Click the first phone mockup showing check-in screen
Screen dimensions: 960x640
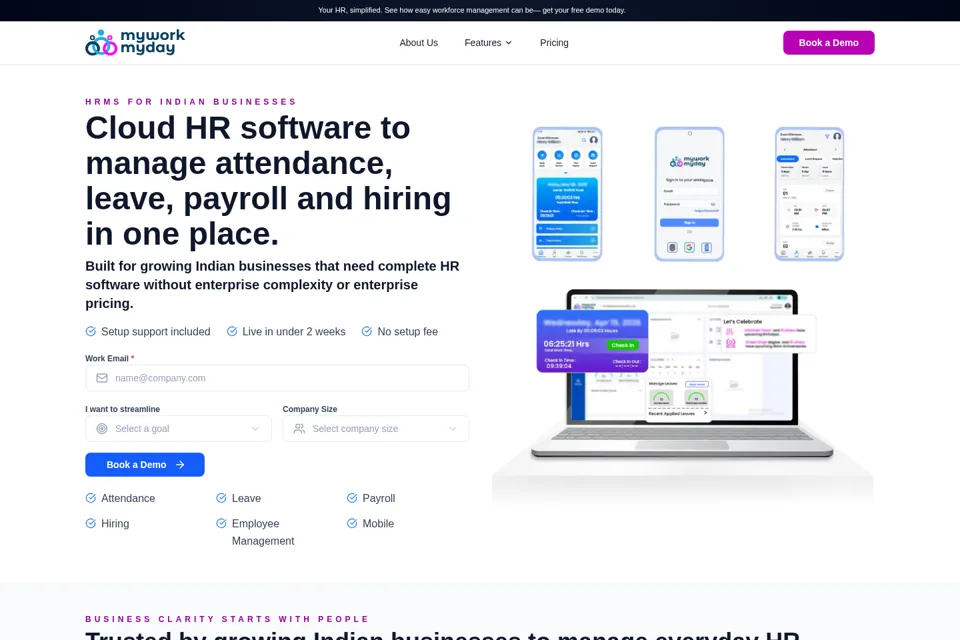click(567, 194)
